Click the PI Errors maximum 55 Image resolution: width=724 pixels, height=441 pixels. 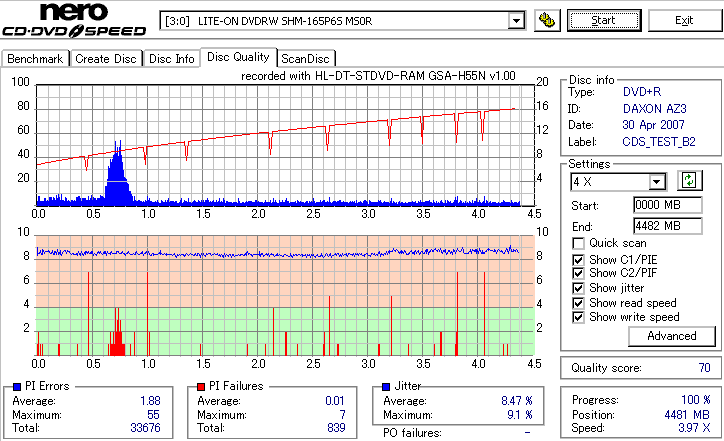click(x=153, y=415)
